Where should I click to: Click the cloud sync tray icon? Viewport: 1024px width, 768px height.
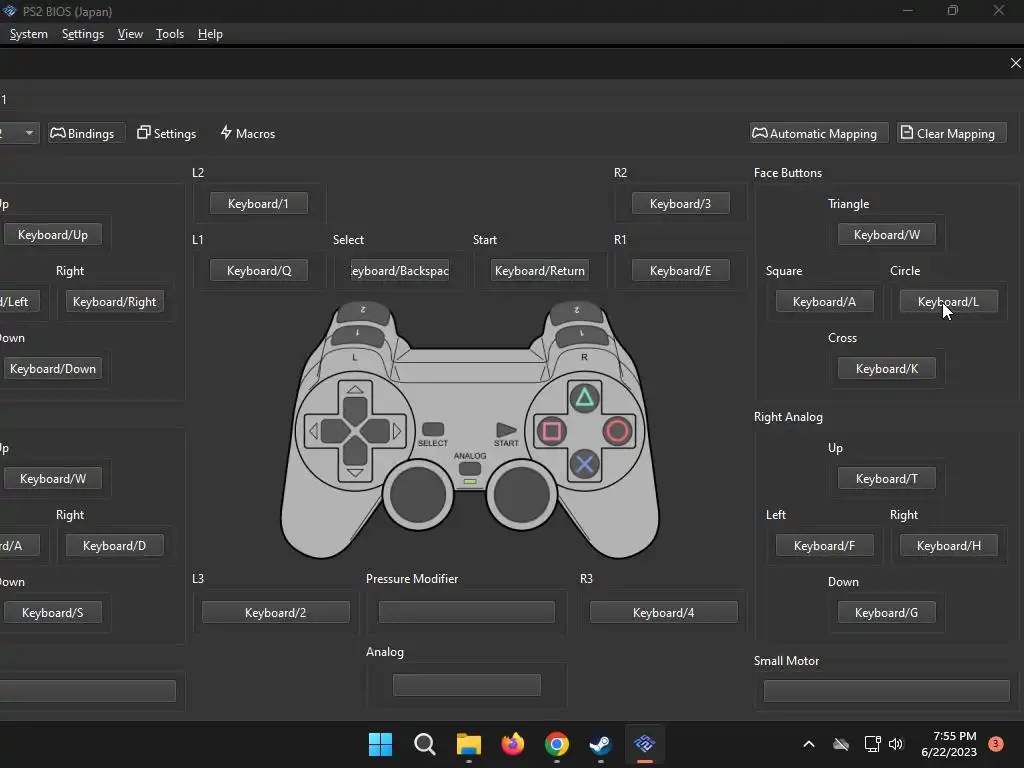[x=841, y=744]
